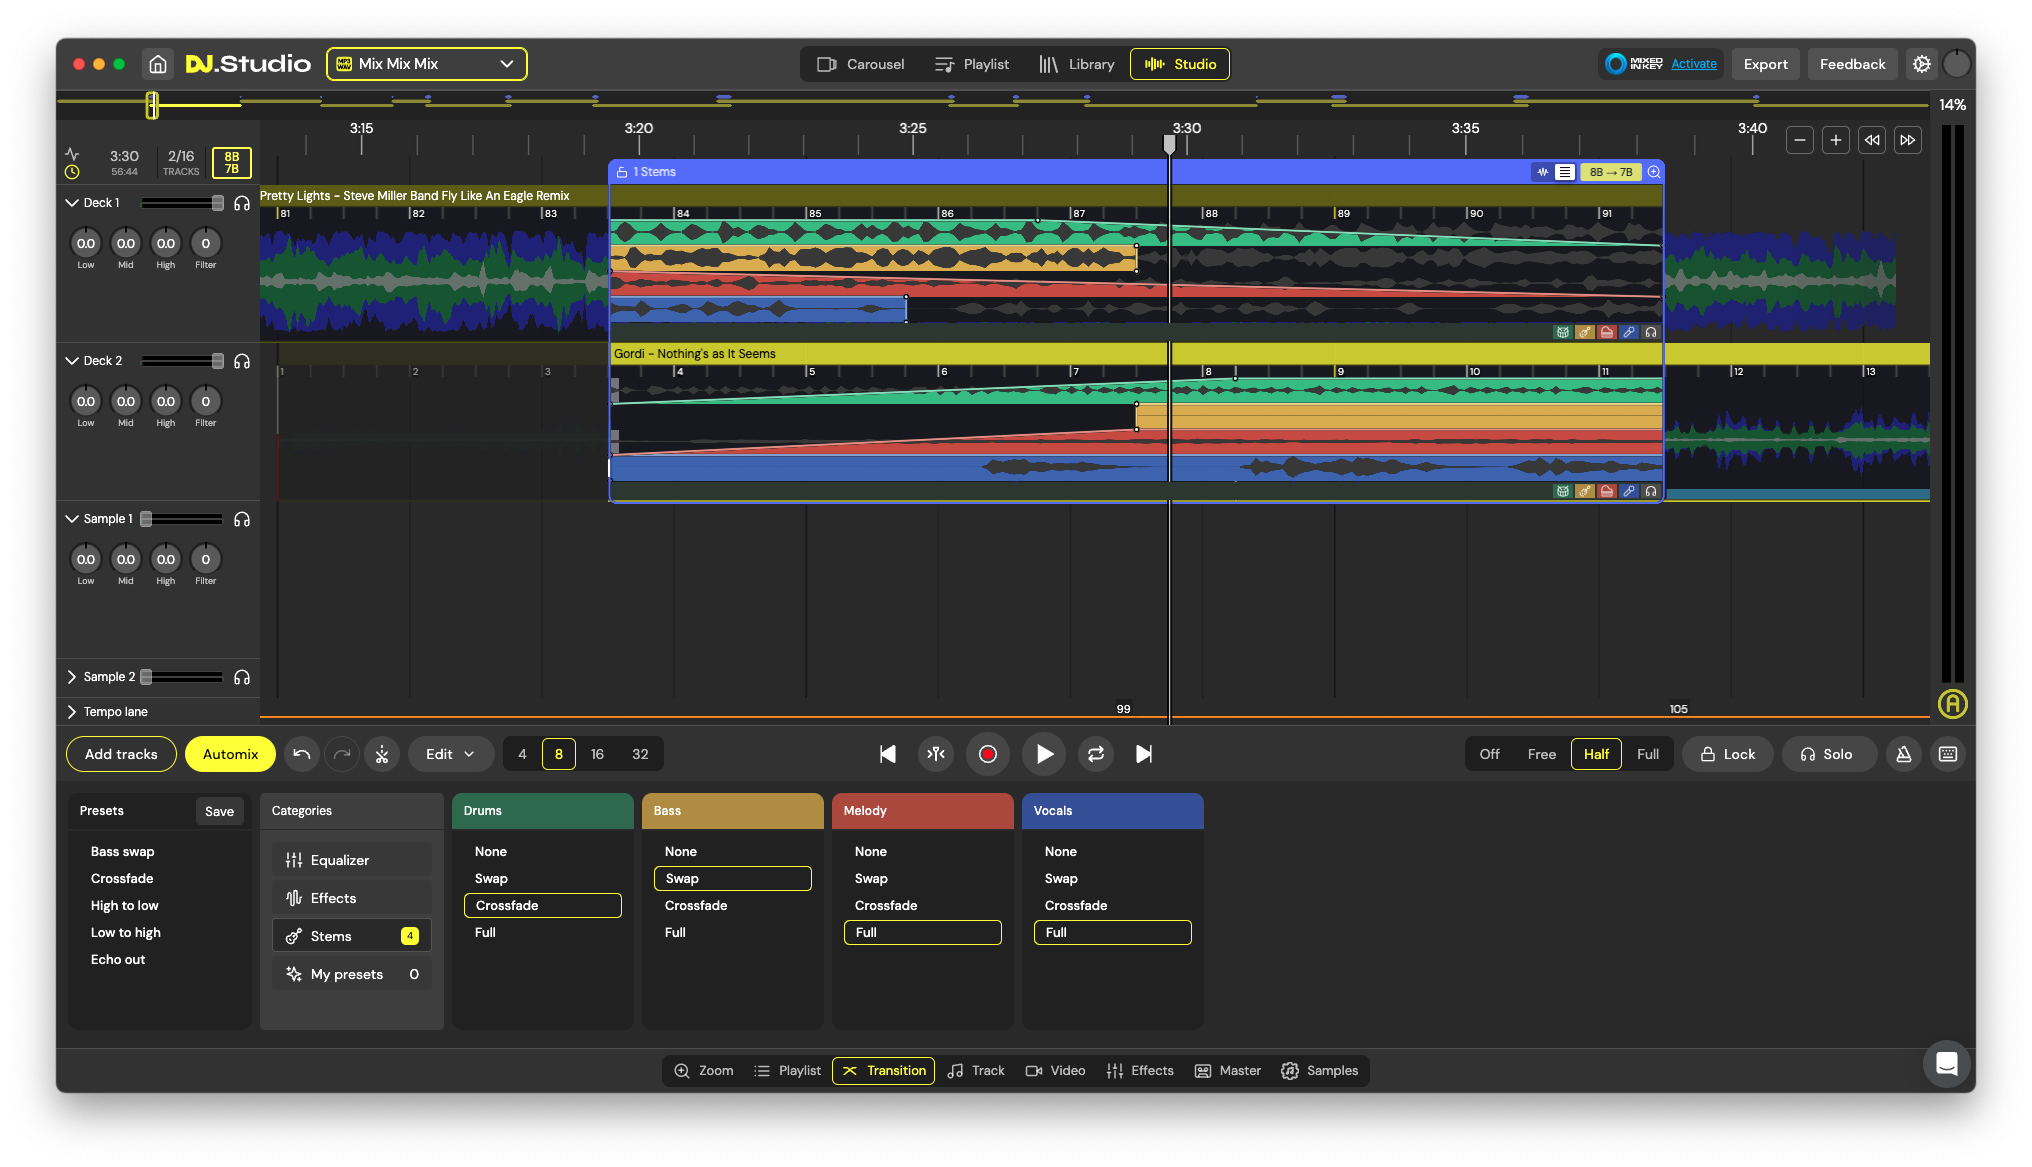Click the Add tracks button
The height and width of the screenshot is (1167, 2032).
coord(121,754)
